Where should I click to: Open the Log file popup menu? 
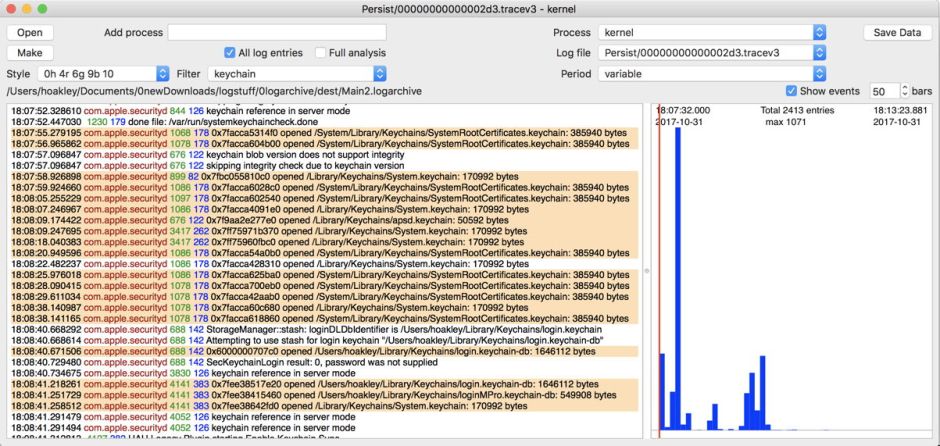tap(820, 53)
